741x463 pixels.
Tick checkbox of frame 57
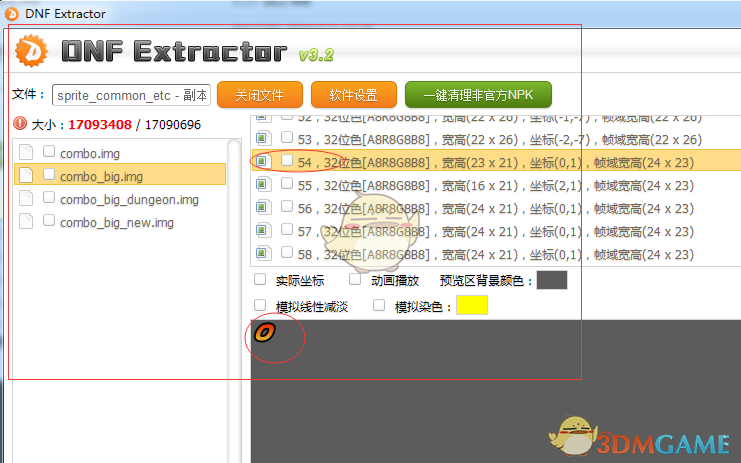[x=287, y=230]
